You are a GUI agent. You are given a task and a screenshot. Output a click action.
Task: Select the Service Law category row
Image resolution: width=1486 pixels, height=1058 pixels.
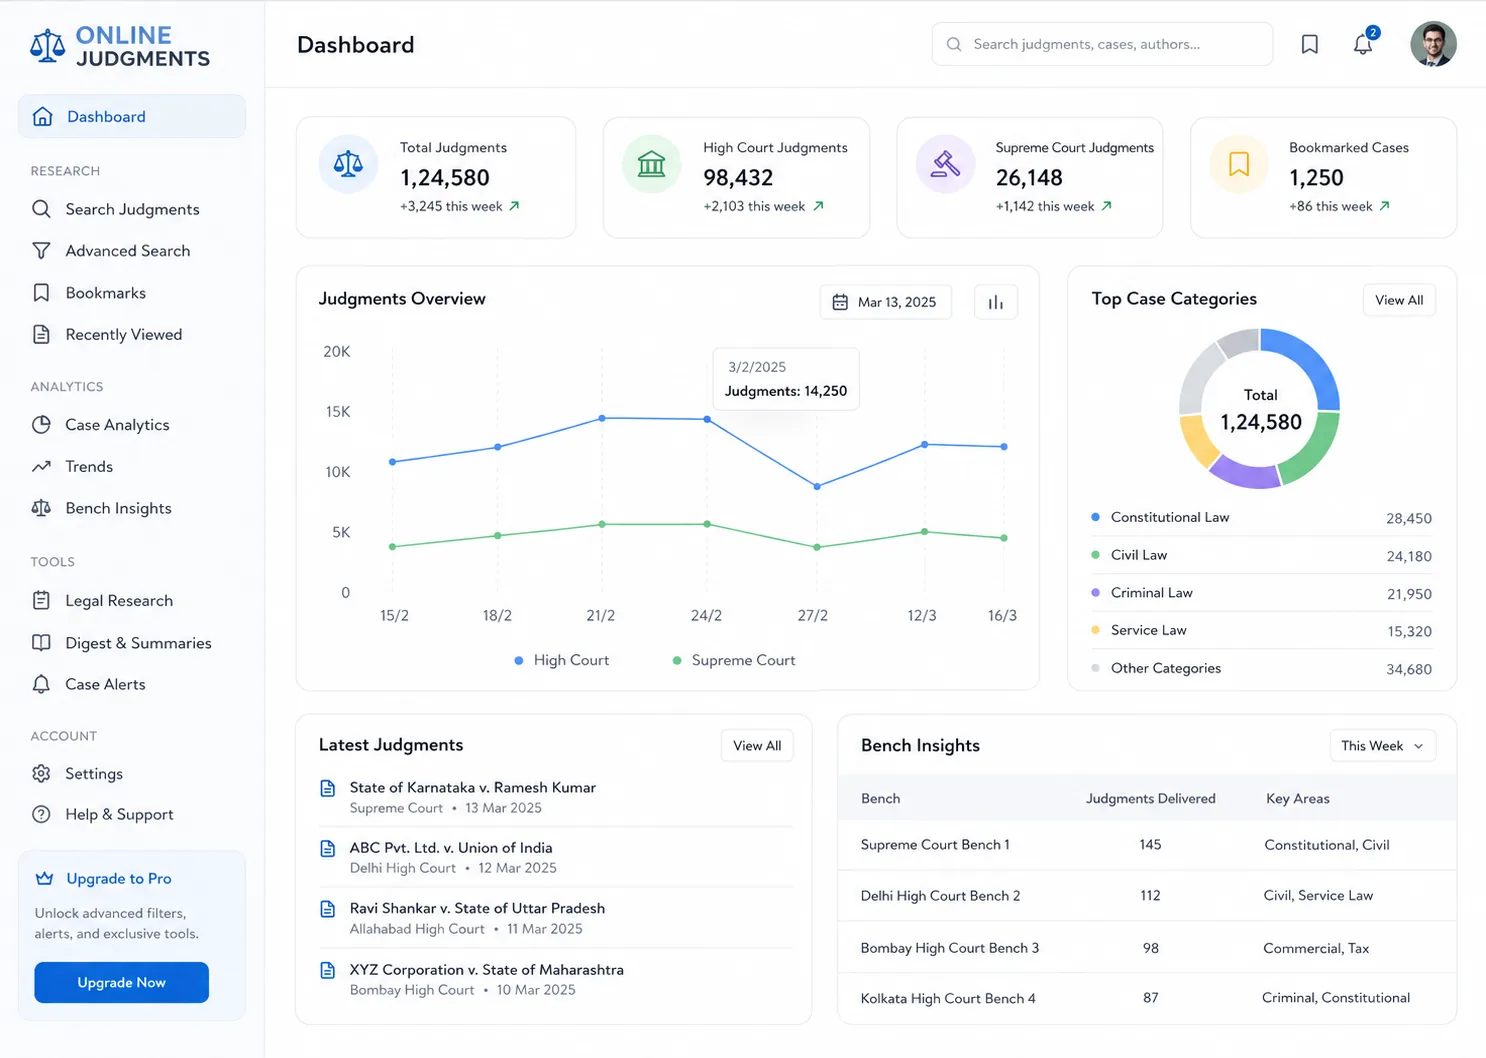tap(1261, 631)
